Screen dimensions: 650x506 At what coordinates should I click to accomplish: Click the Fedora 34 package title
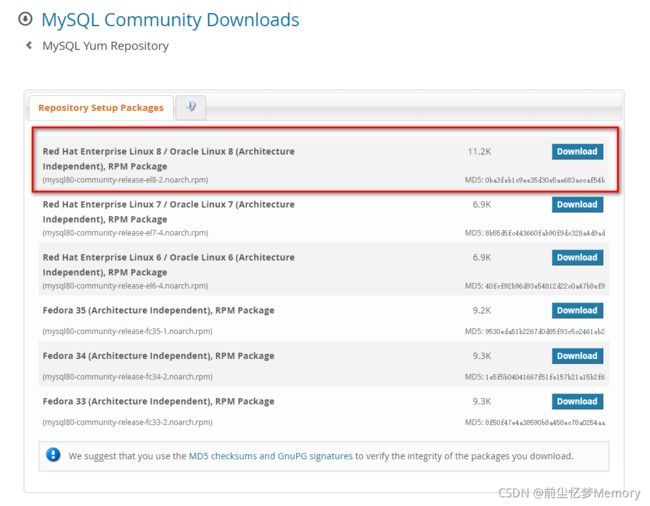(x=158, y=356)
